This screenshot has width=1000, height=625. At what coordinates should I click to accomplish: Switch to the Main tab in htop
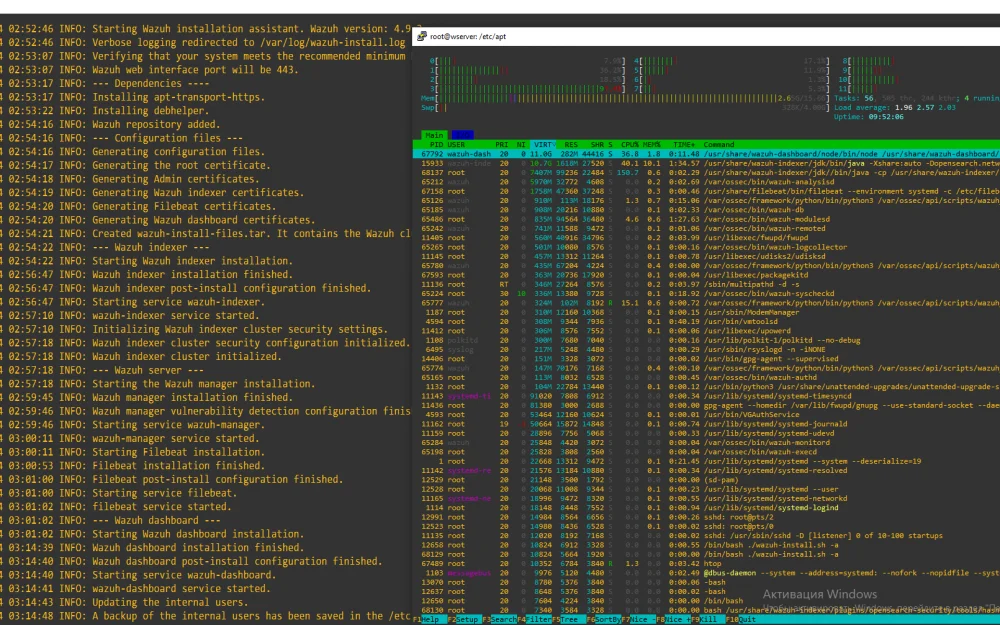434,134
